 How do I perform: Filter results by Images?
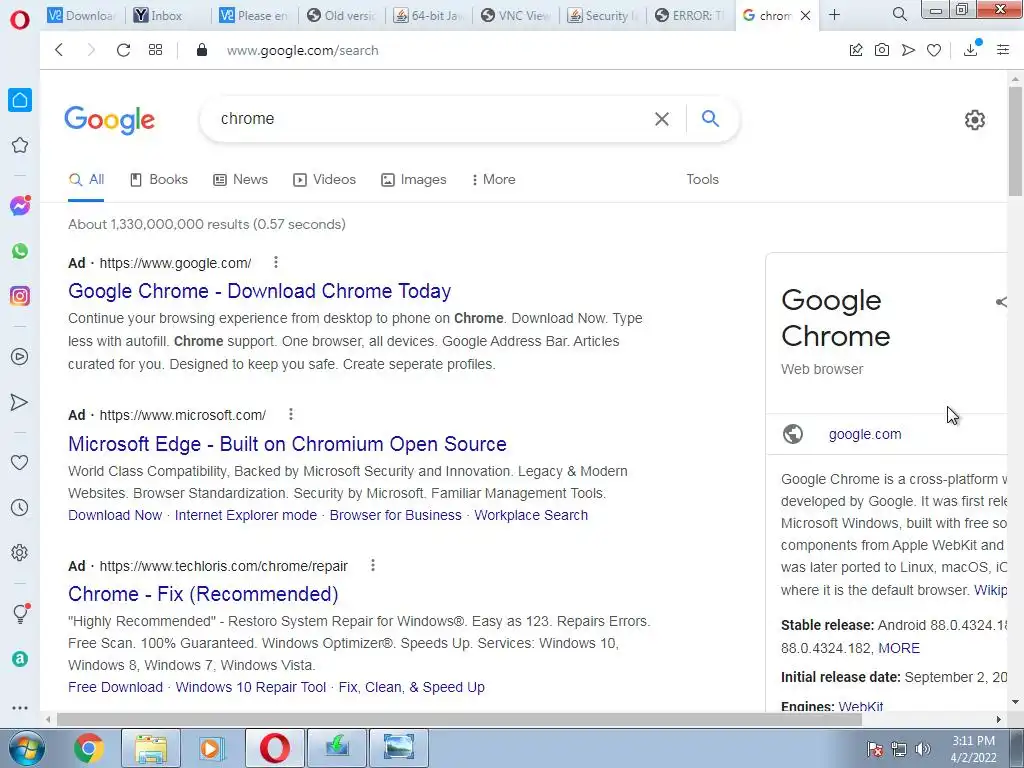414,180
